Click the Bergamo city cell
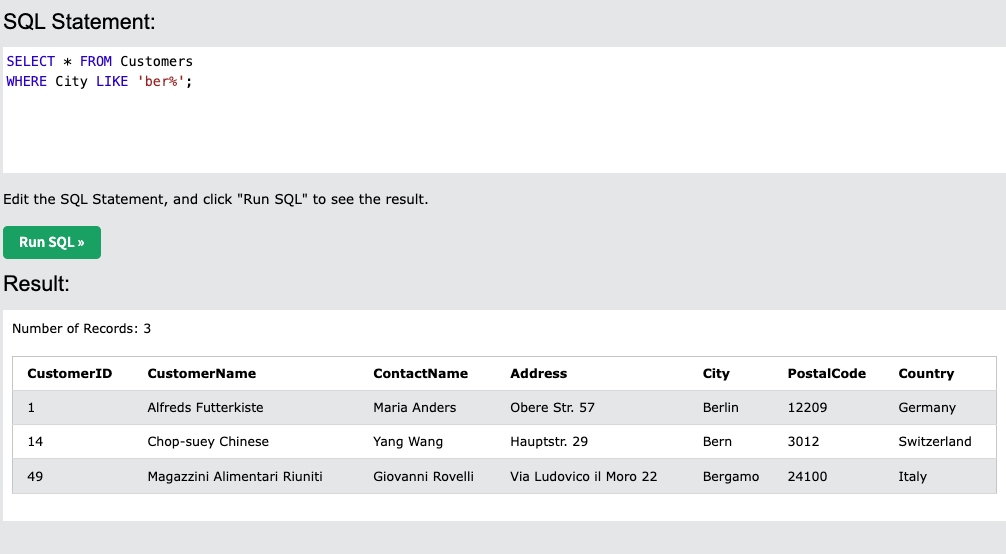 click(x=731, y=476)
